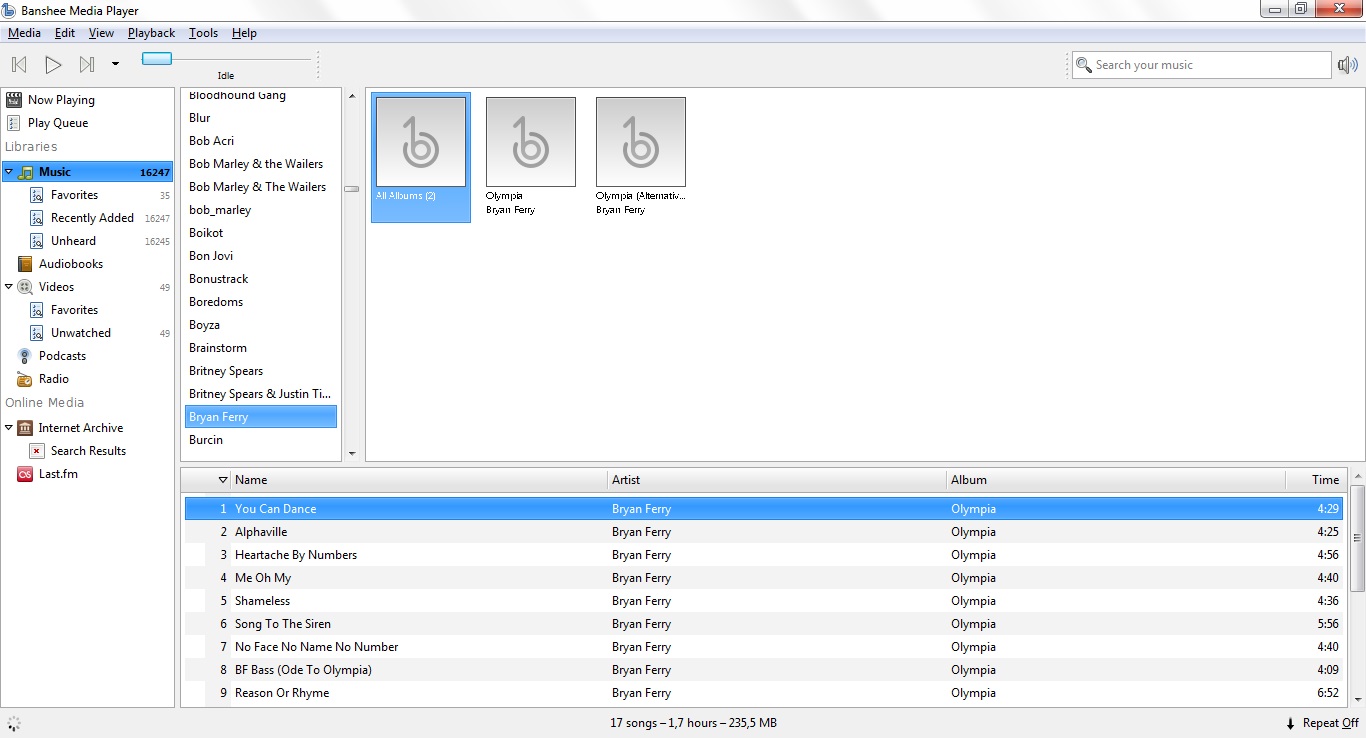
Task: Select artist Burcin
Action: pos(260,440)
